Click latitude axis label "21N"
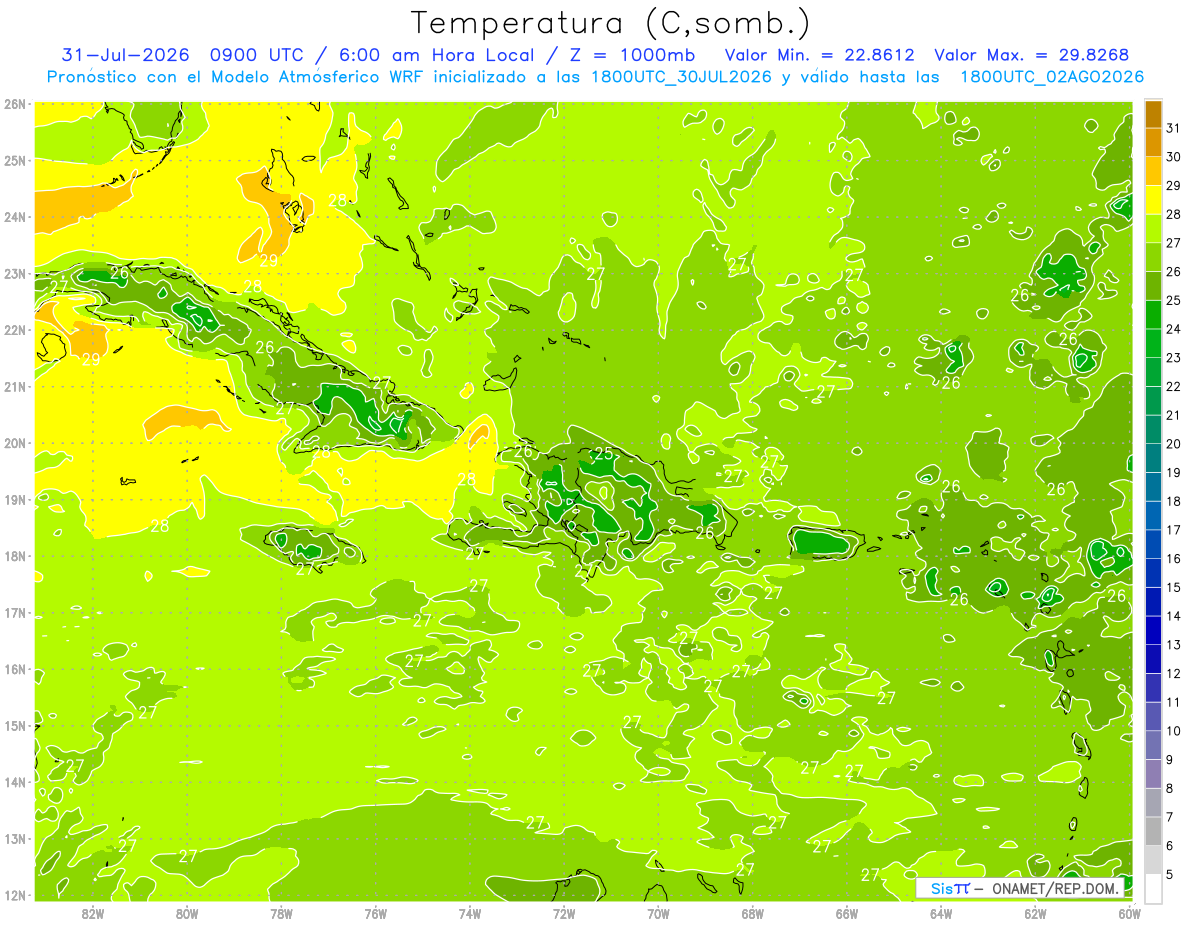Image resolution: width=1200 pixels, height=927 pixels. [x=15, y=386]
